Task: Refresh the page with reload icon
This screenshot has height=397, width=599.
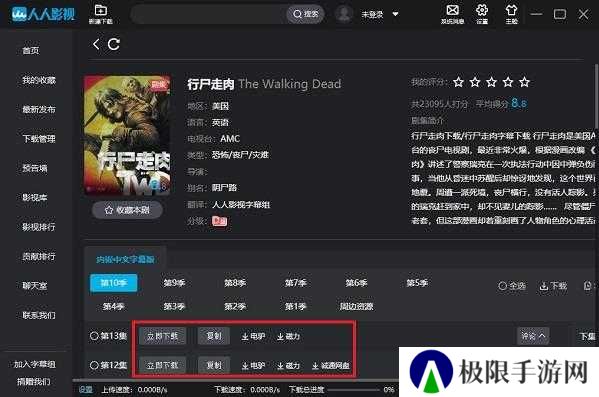Action: (113, 44)
